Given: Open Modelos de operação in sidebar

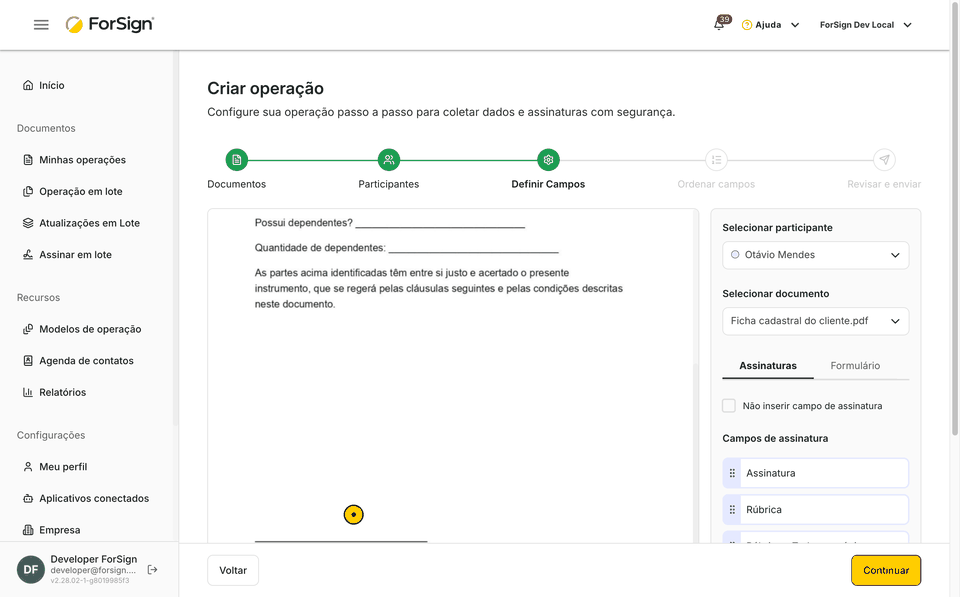Looking at the screenshot, I should click(90, 329).
